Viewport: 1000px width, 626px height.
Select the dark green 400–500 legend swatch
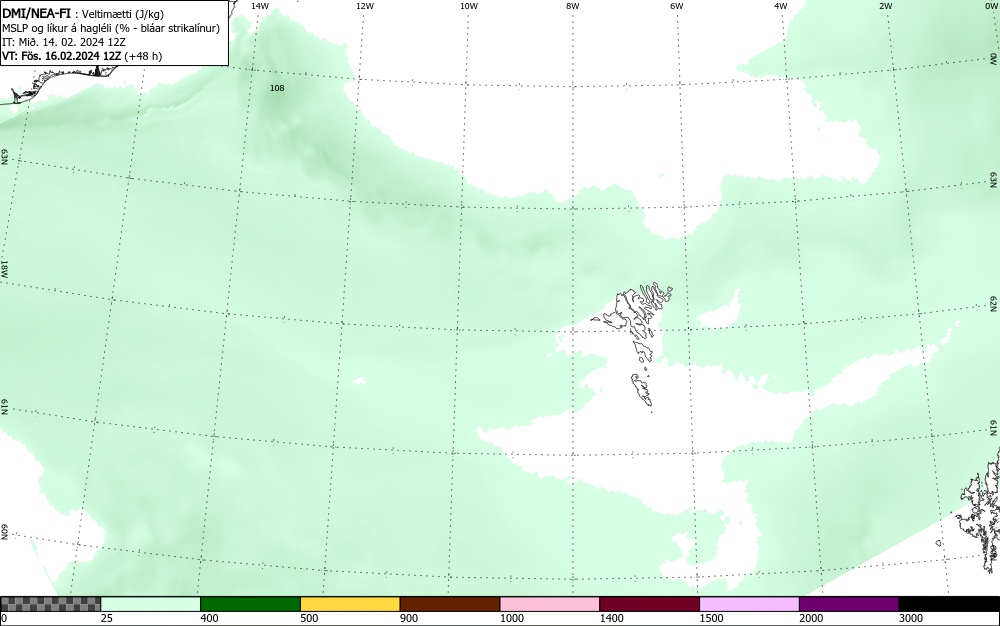pos(250,604)
